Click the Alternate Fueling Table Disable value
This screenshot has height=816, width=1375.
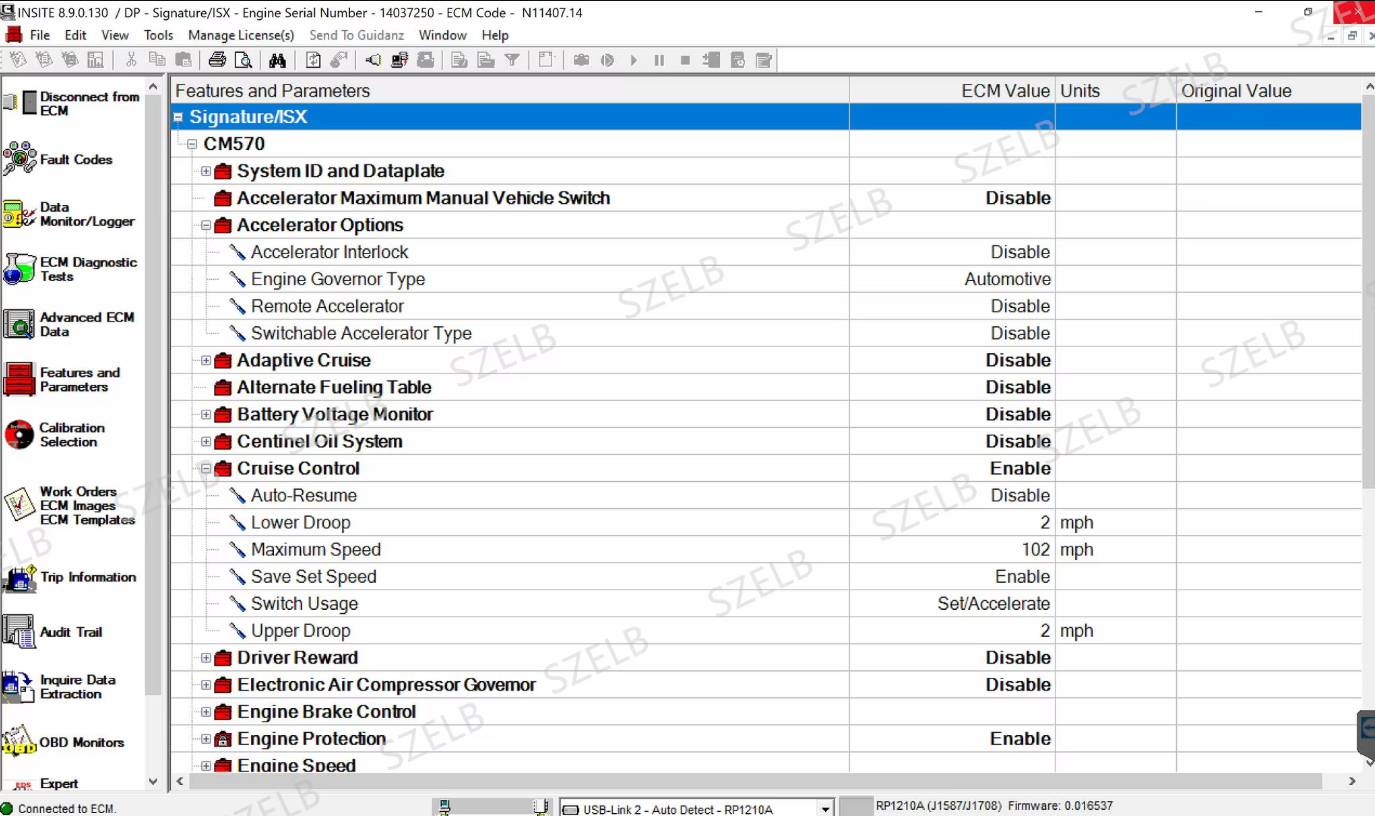pyautogui.click(x=1018, y=387)
